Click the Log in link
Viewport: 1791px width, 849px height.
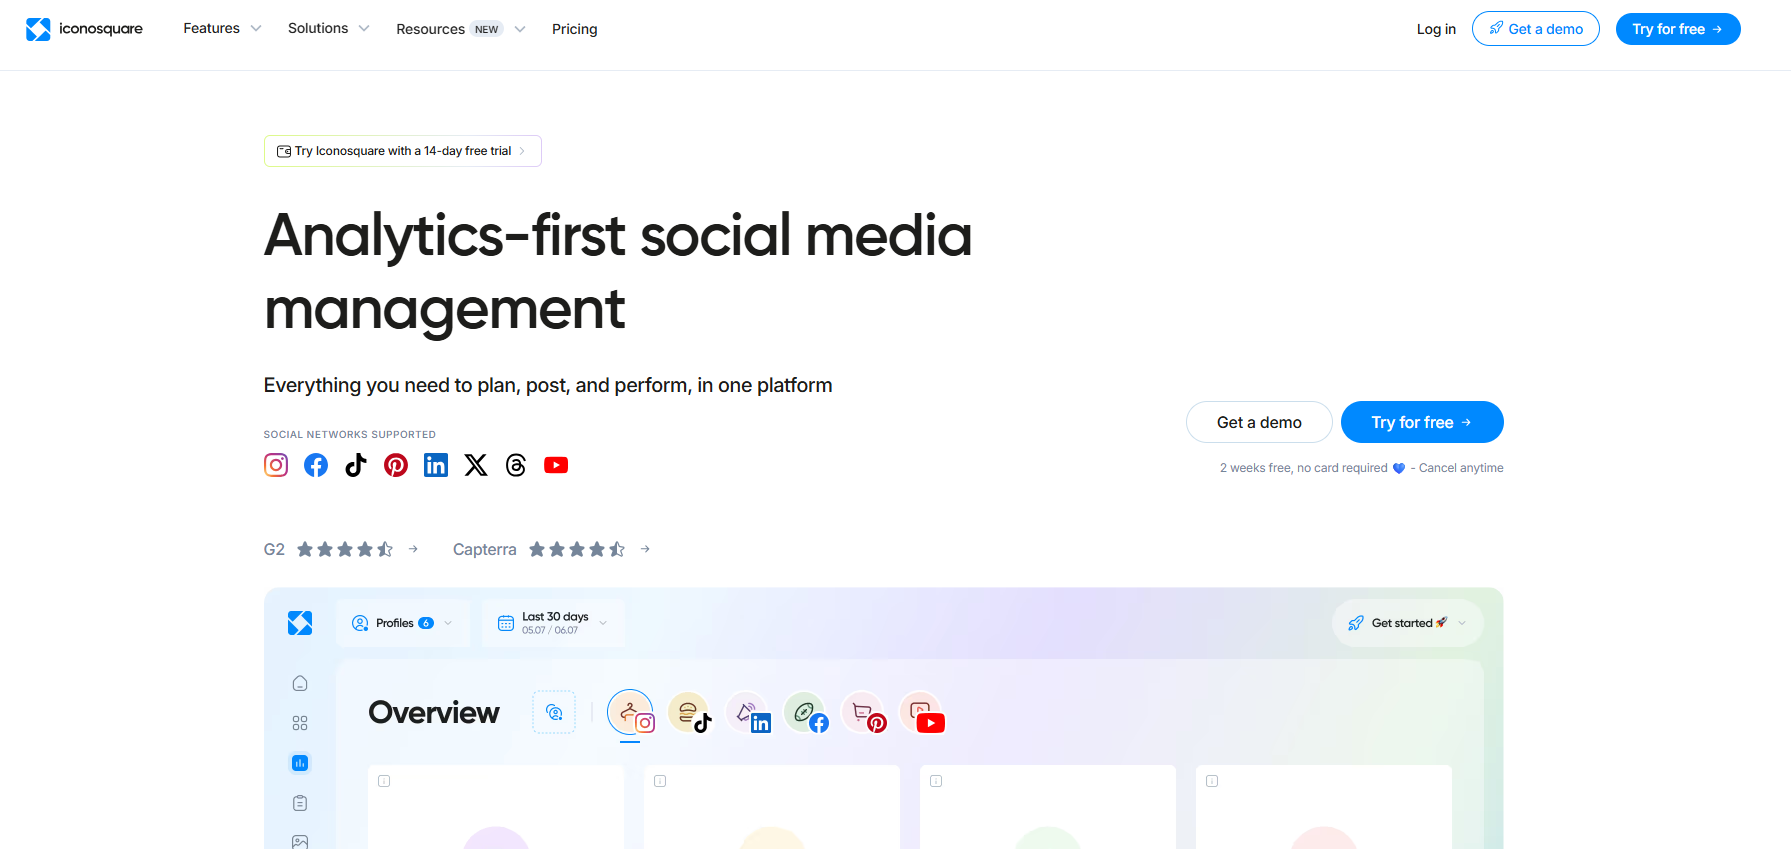coord(1436,29)
